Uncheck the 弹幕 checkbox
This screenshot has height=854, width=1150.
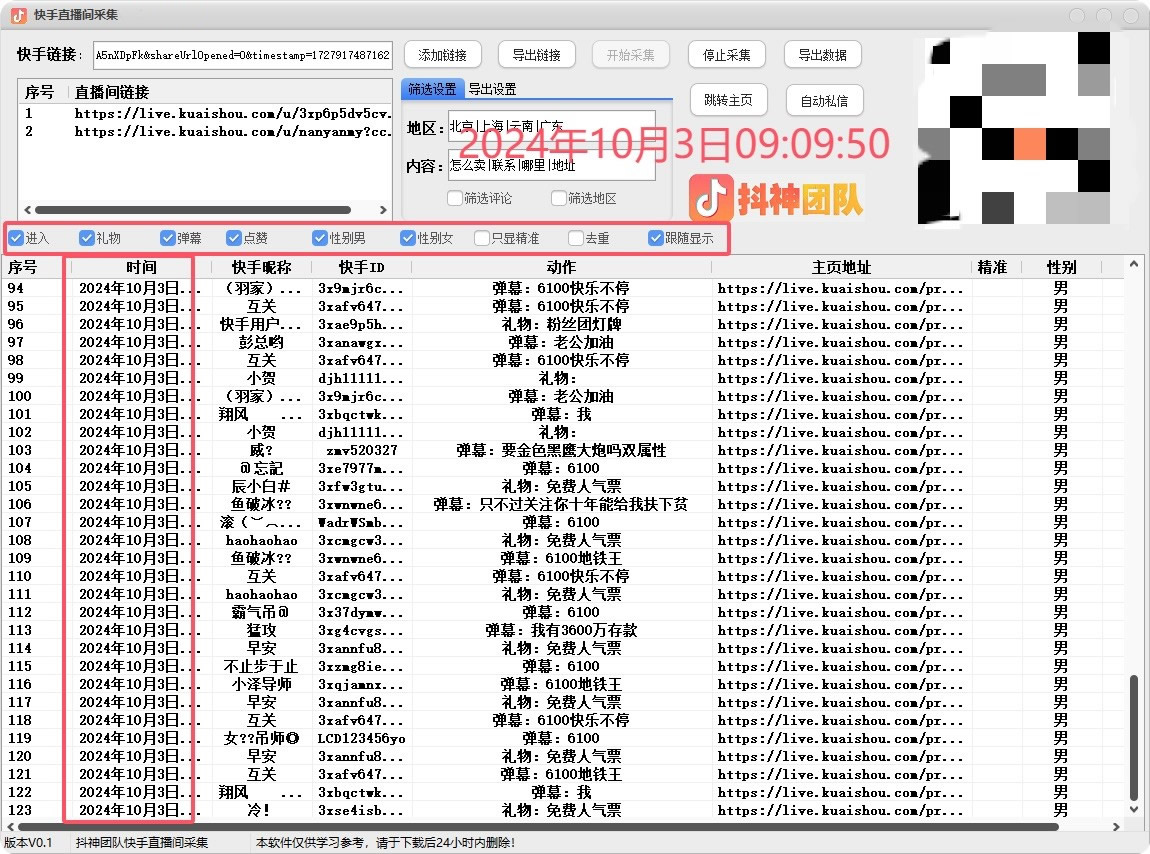pos(167,238)
